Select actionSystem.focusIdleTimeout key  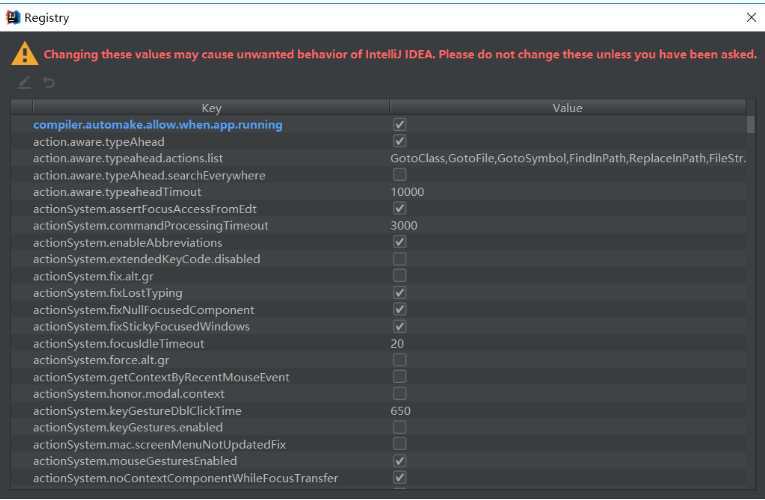(119, 344)
